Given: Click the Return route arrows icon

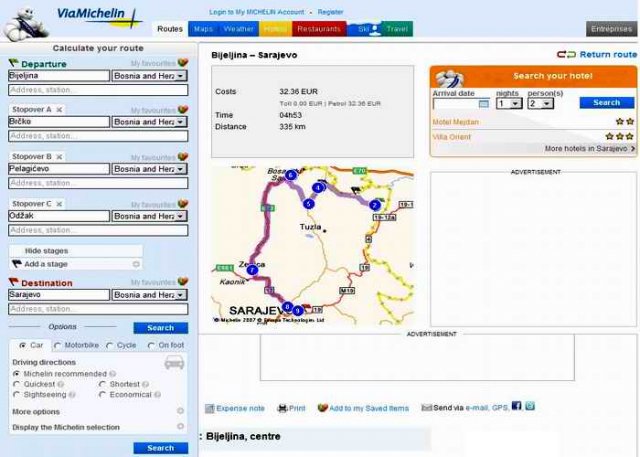Looking at the screenshot, I should tap(566, 55).
